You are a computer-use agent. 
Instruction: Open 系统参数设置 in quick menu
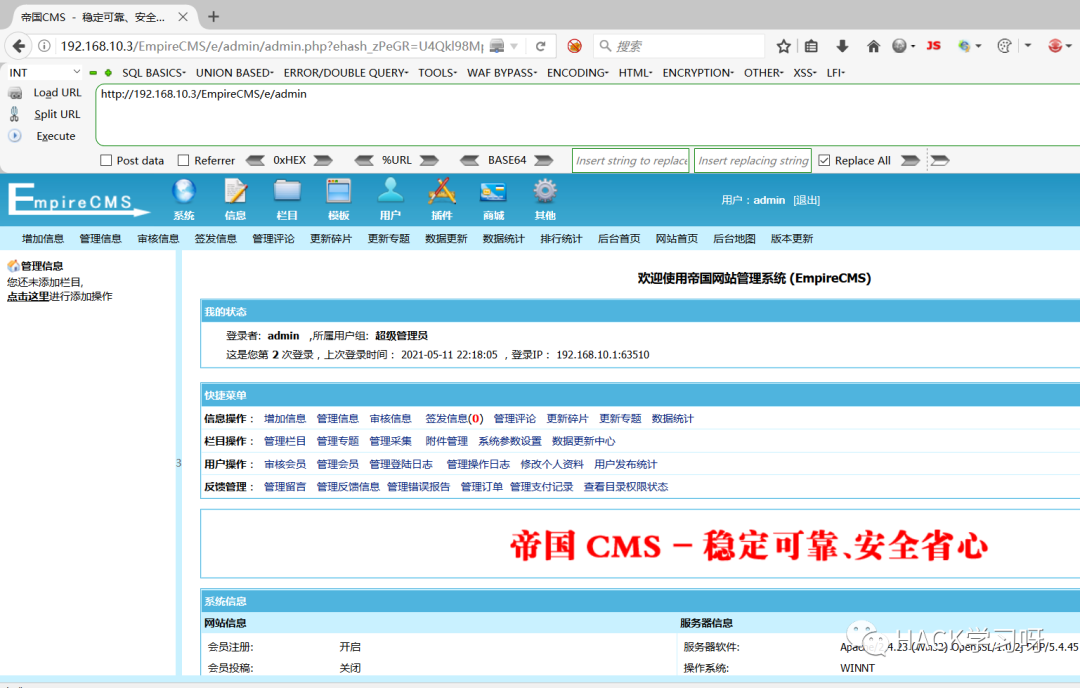coord(510,441)
